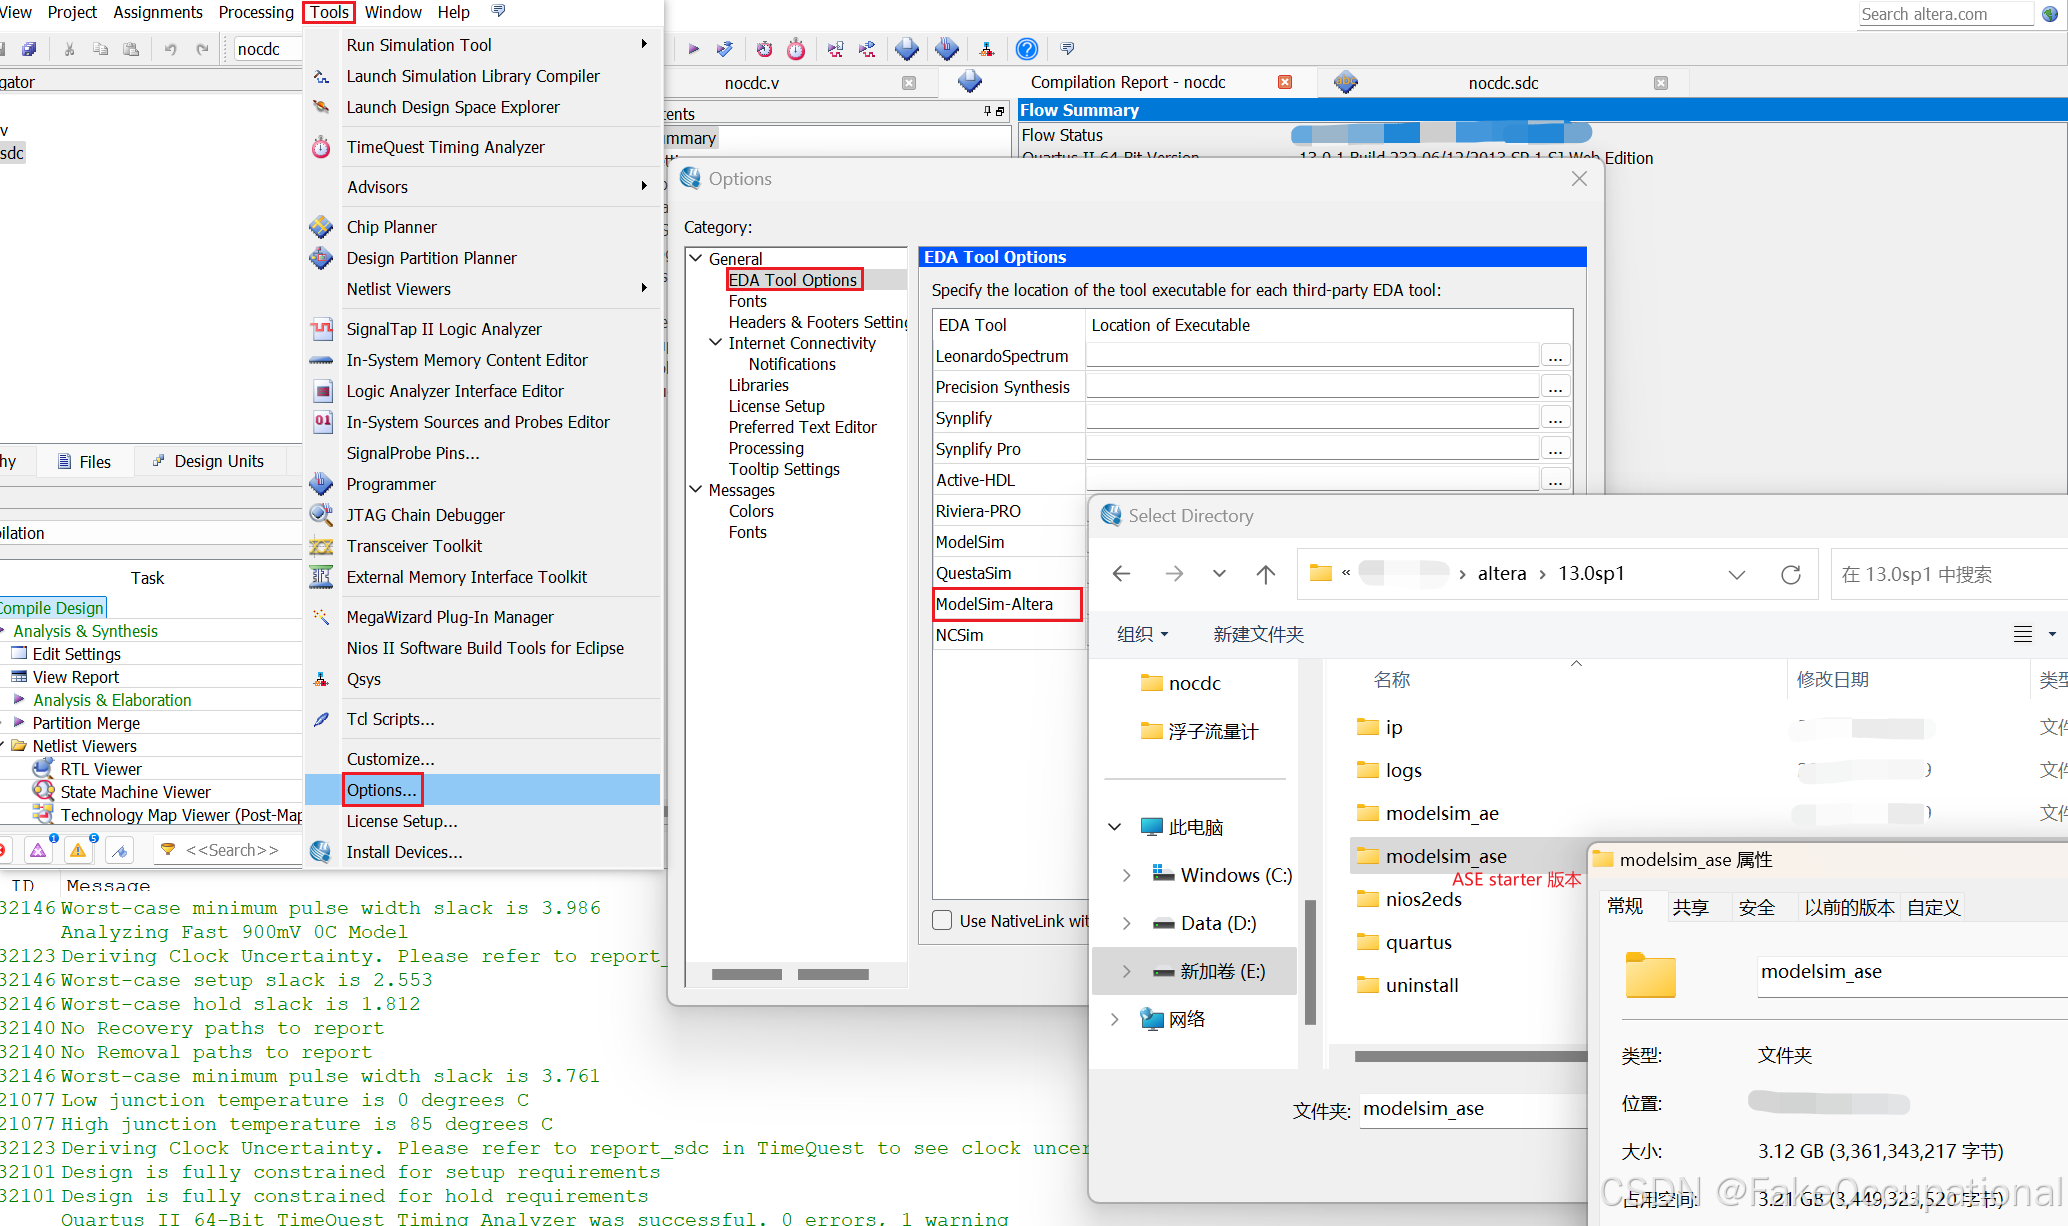2068x1226 pixels.
Task: Click the warning filter icon in Messages
Action: [x=77, y=850]
